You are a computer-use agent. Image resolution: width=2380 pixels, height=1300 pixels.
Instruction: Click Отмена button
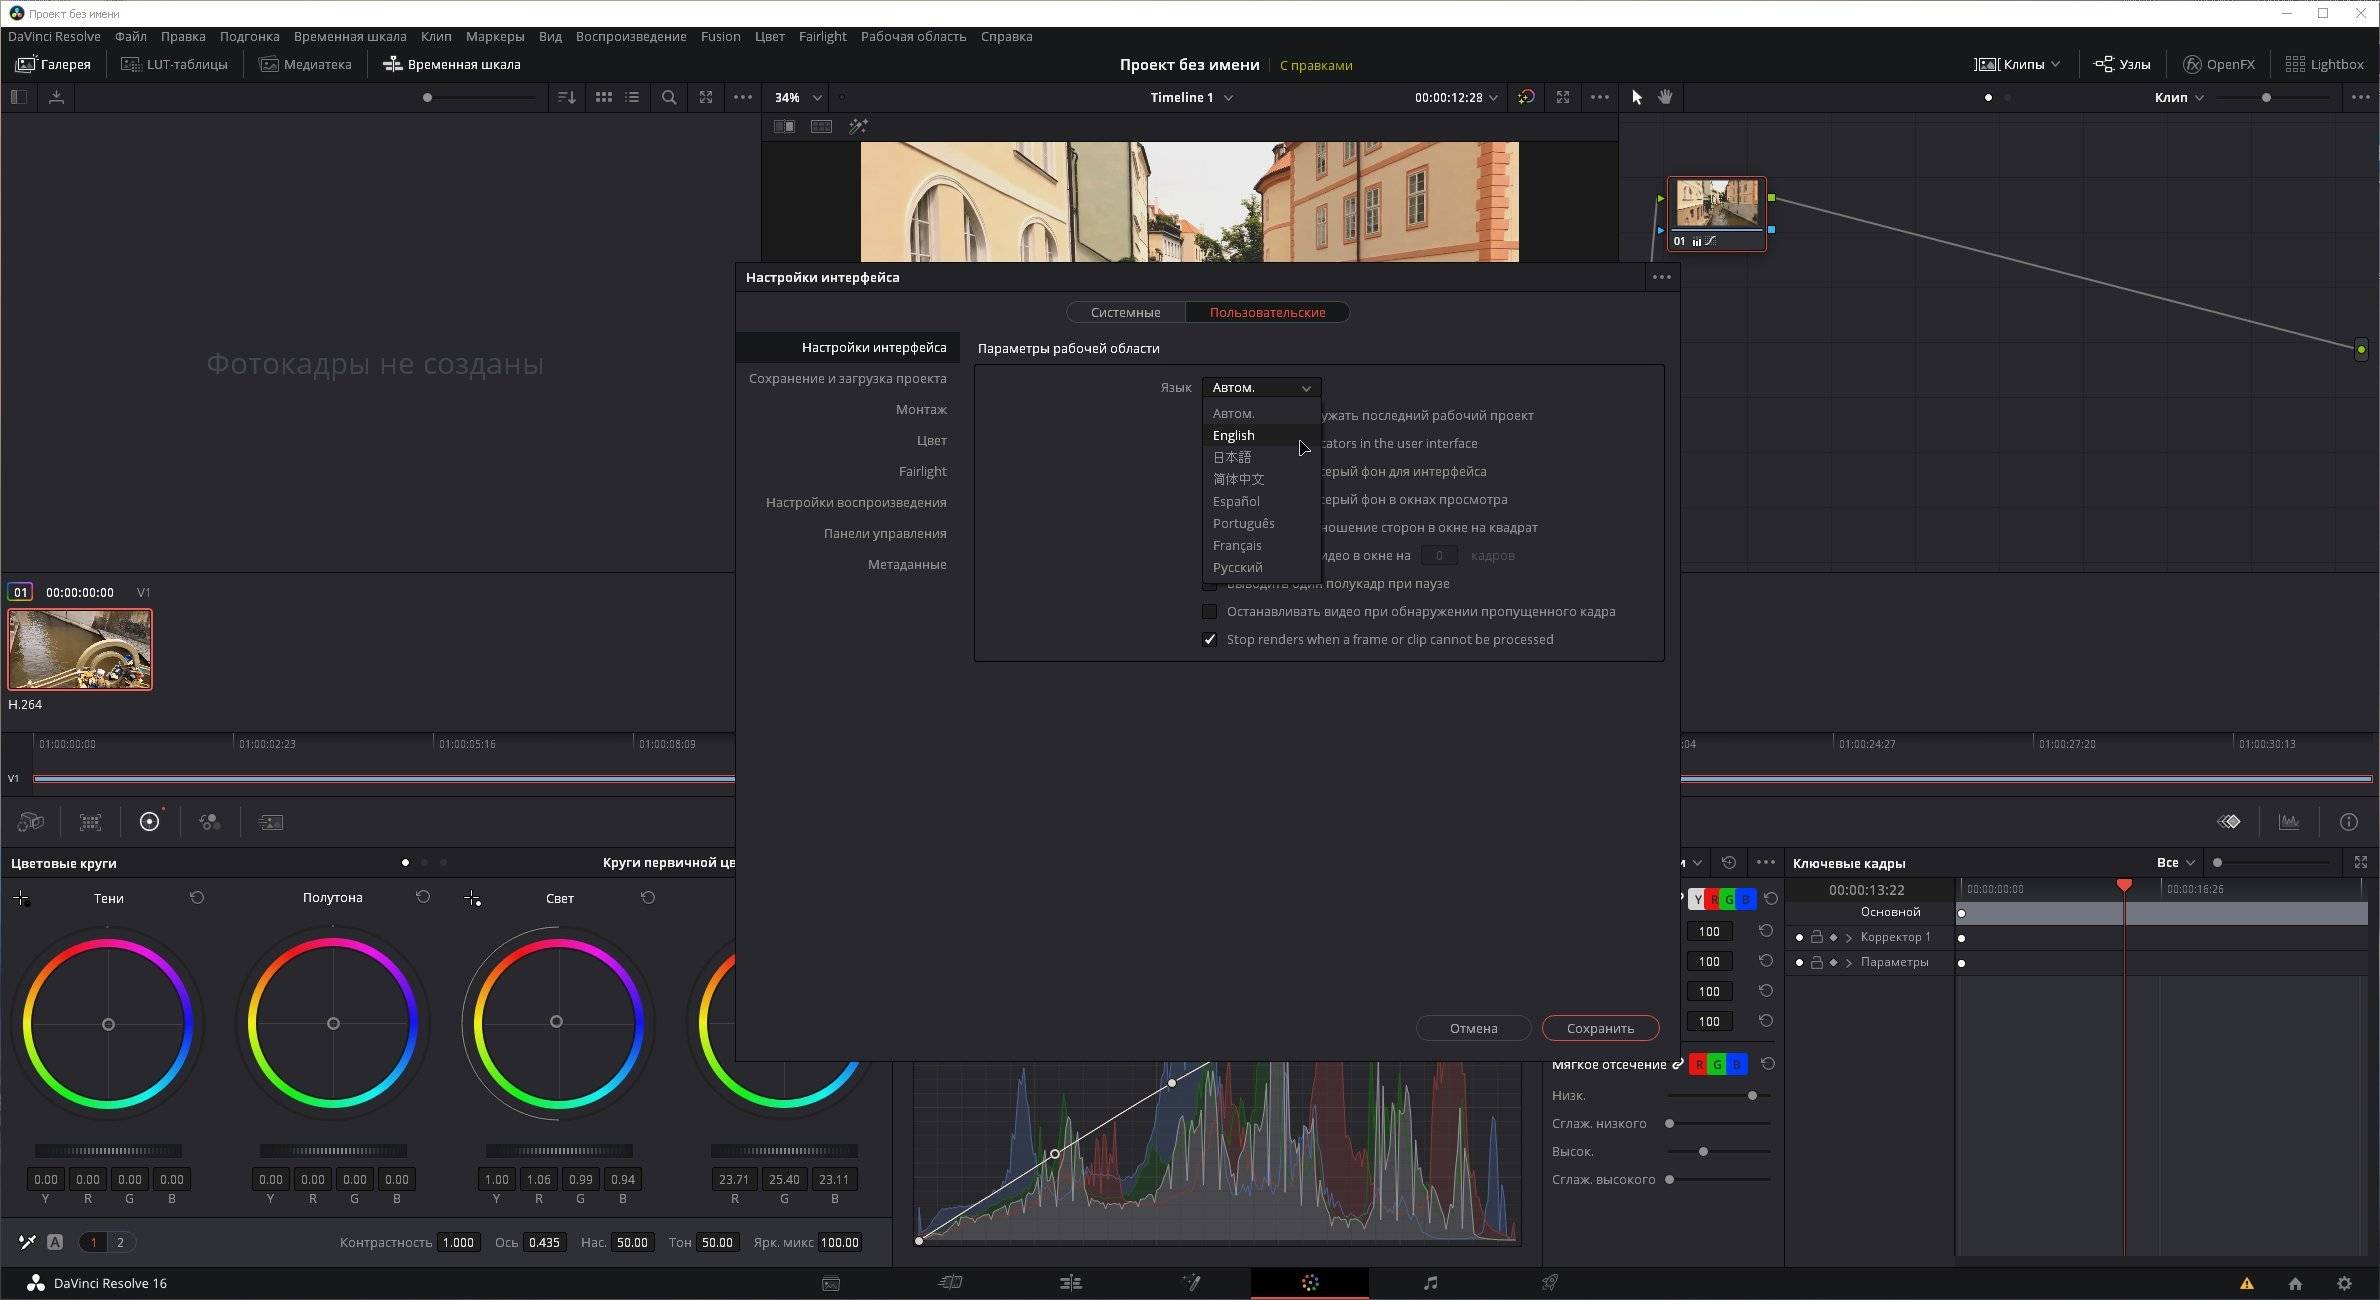coord(1473,1028)
